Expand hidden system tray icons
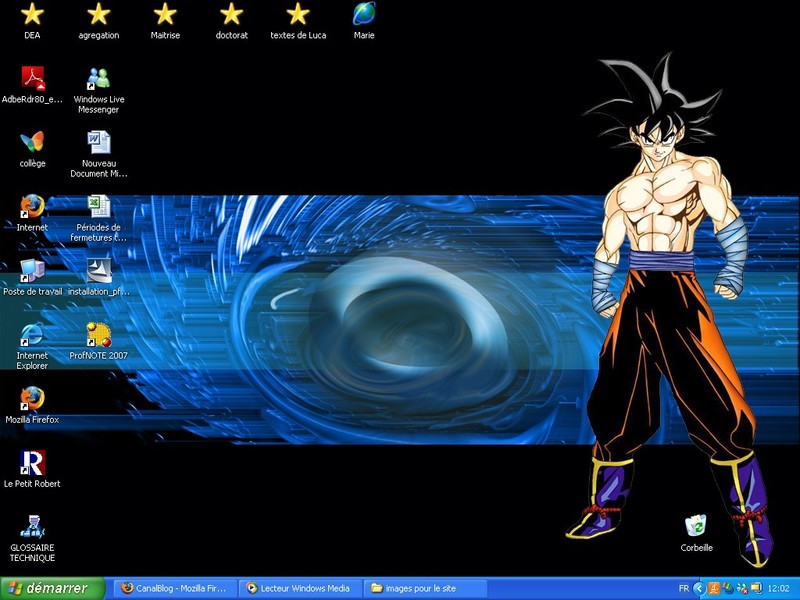Image resolution: width=800 pixels, height=600 pixels. point(699,589)
